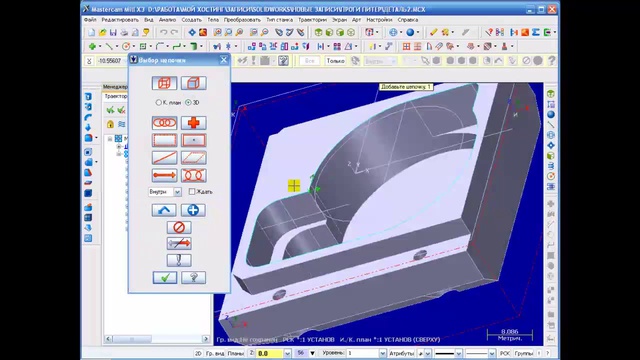The image size is (640, 360).
Task: Open the Z depth dropdown arrow
Action: click(287, 353)
